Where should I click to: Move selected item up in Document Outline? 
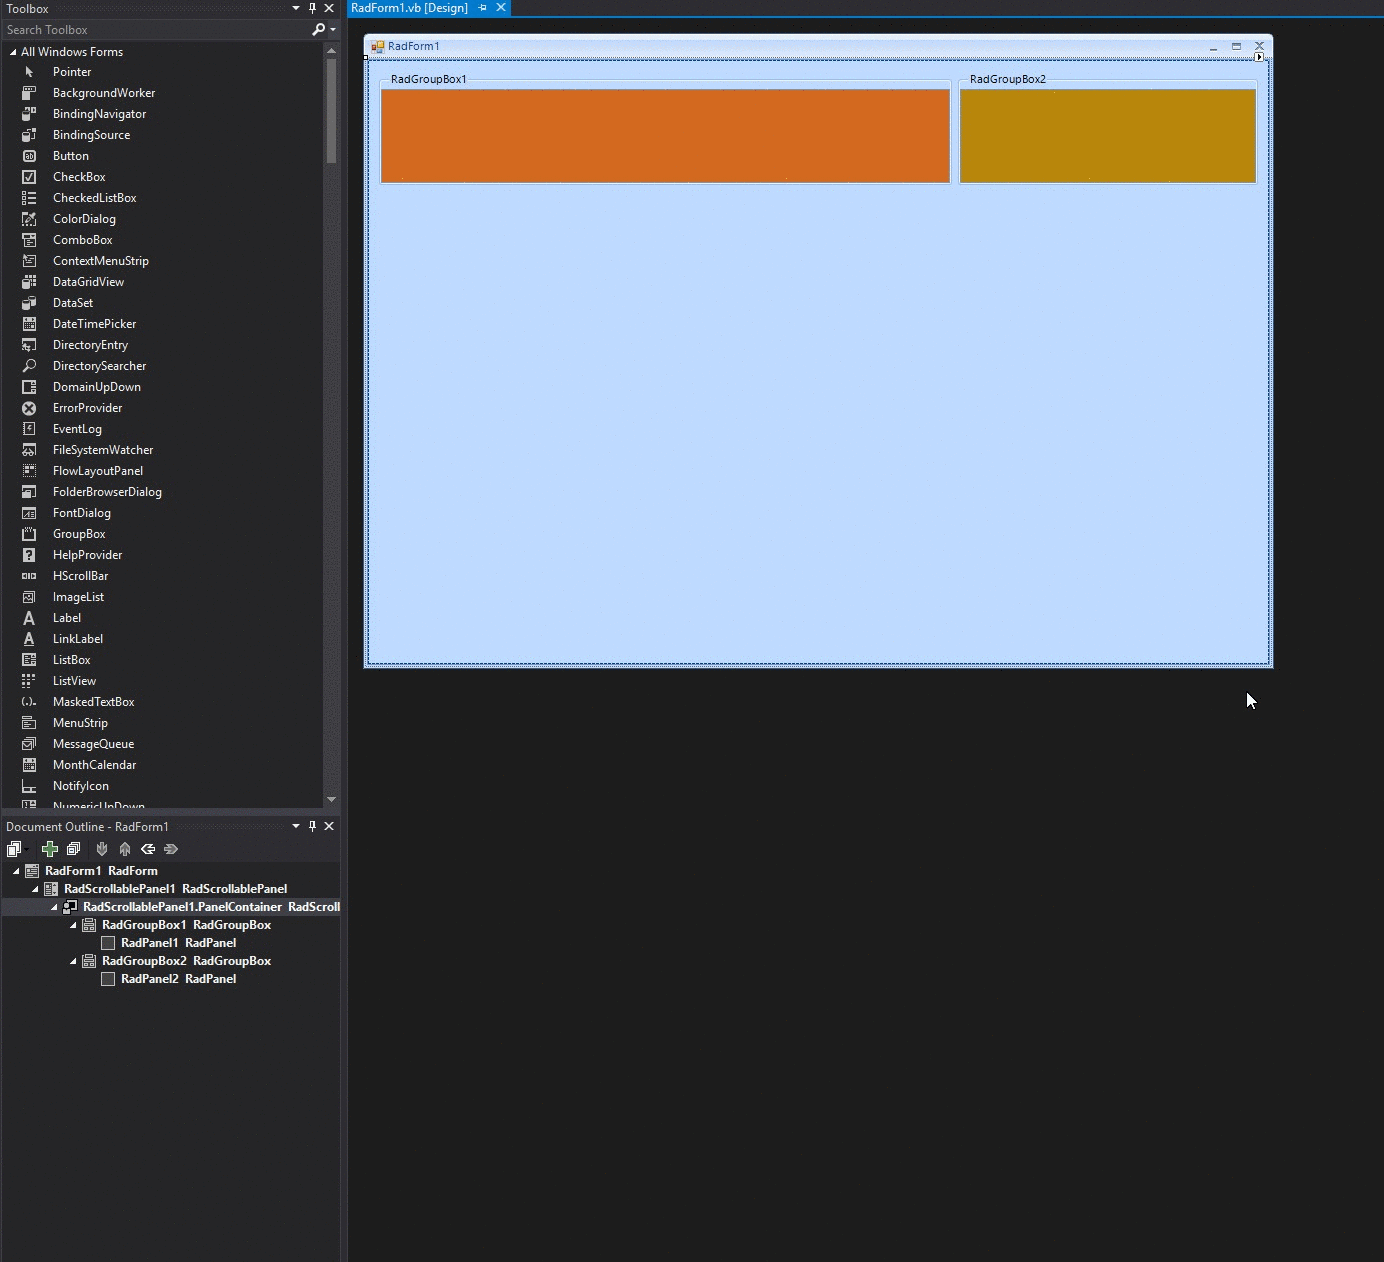click(125, 849)
